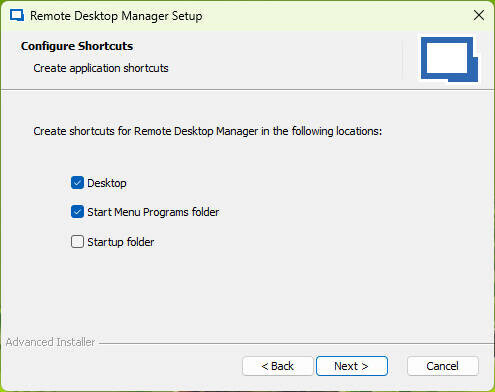Proceed with the Next button
Viewport: 495px width, 392px height.
352,366
